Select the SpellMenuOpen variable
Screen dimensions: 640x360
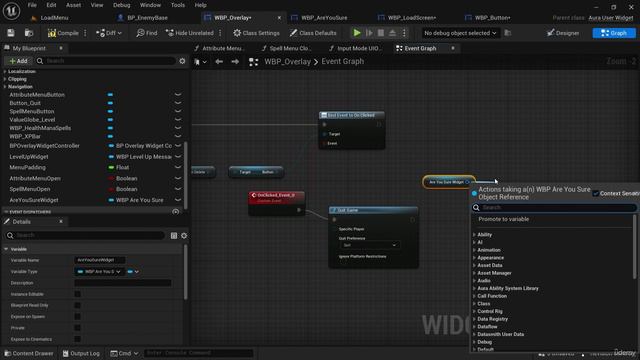pyautogui.click(x=30, y=189)
